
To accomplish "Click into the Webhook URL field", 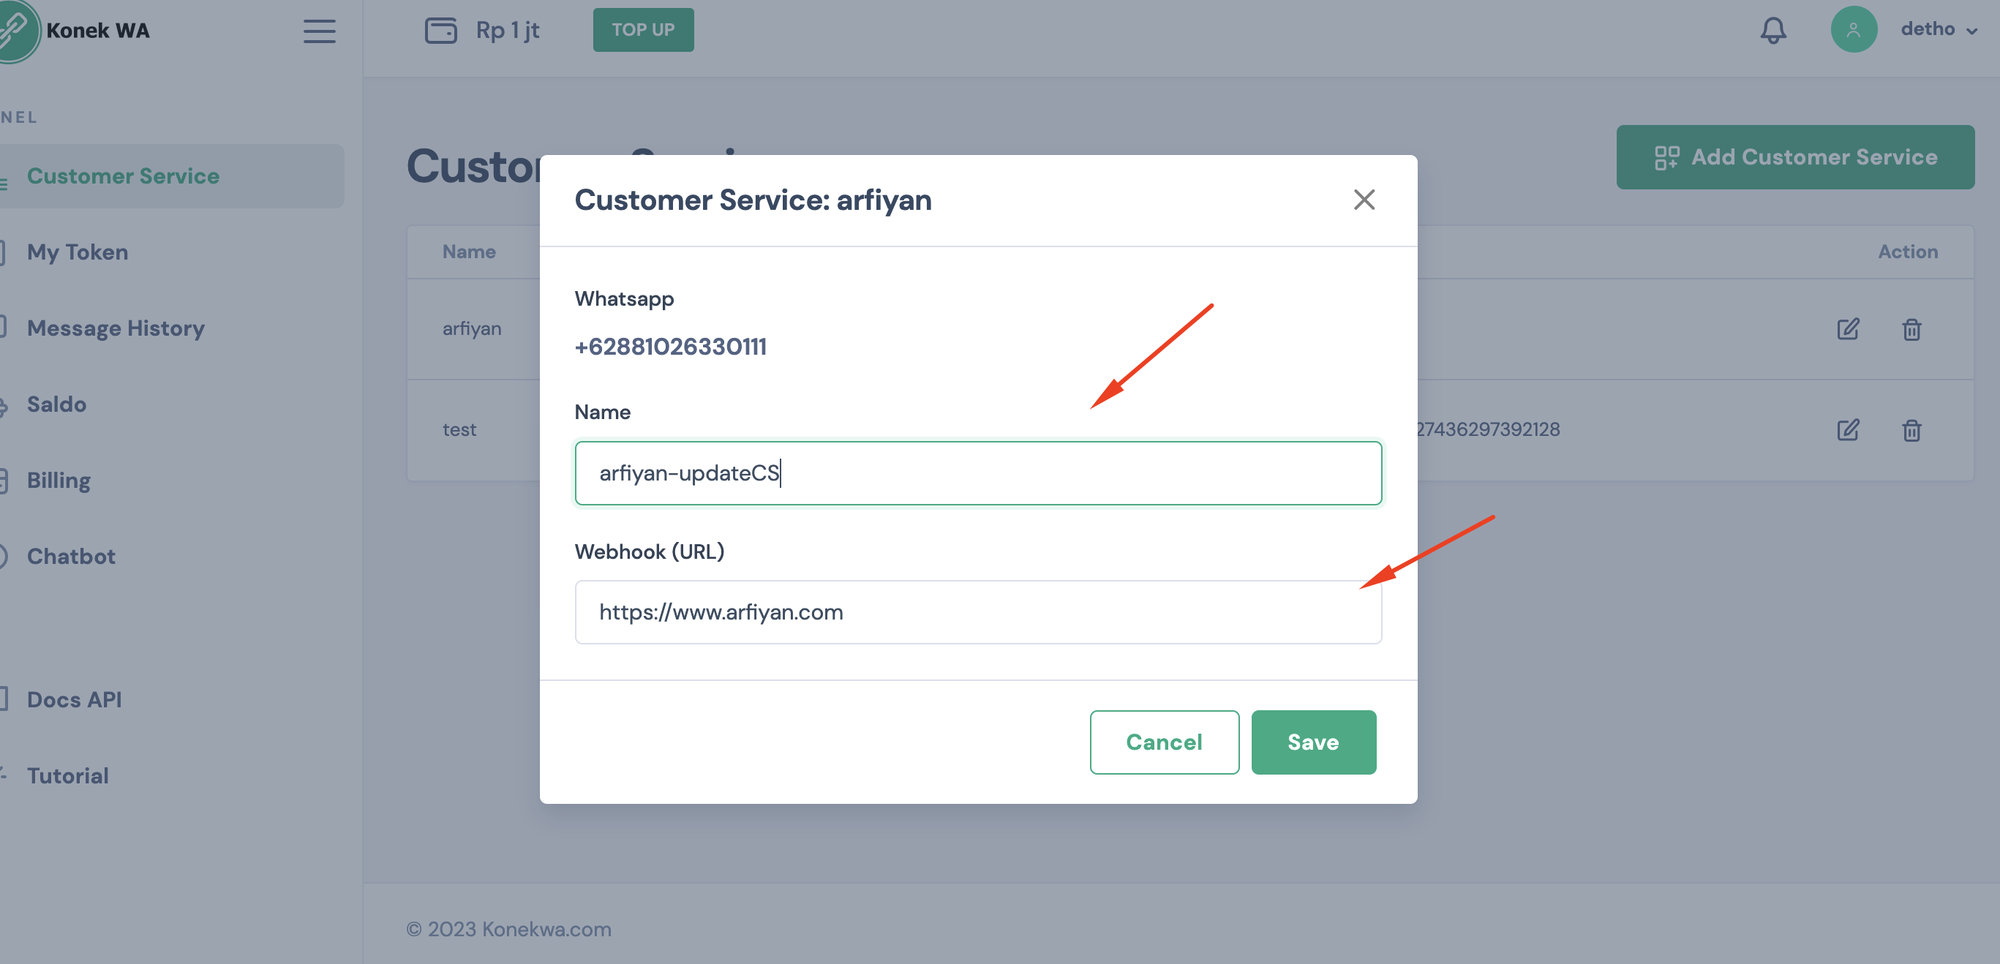I will point(977,612).
